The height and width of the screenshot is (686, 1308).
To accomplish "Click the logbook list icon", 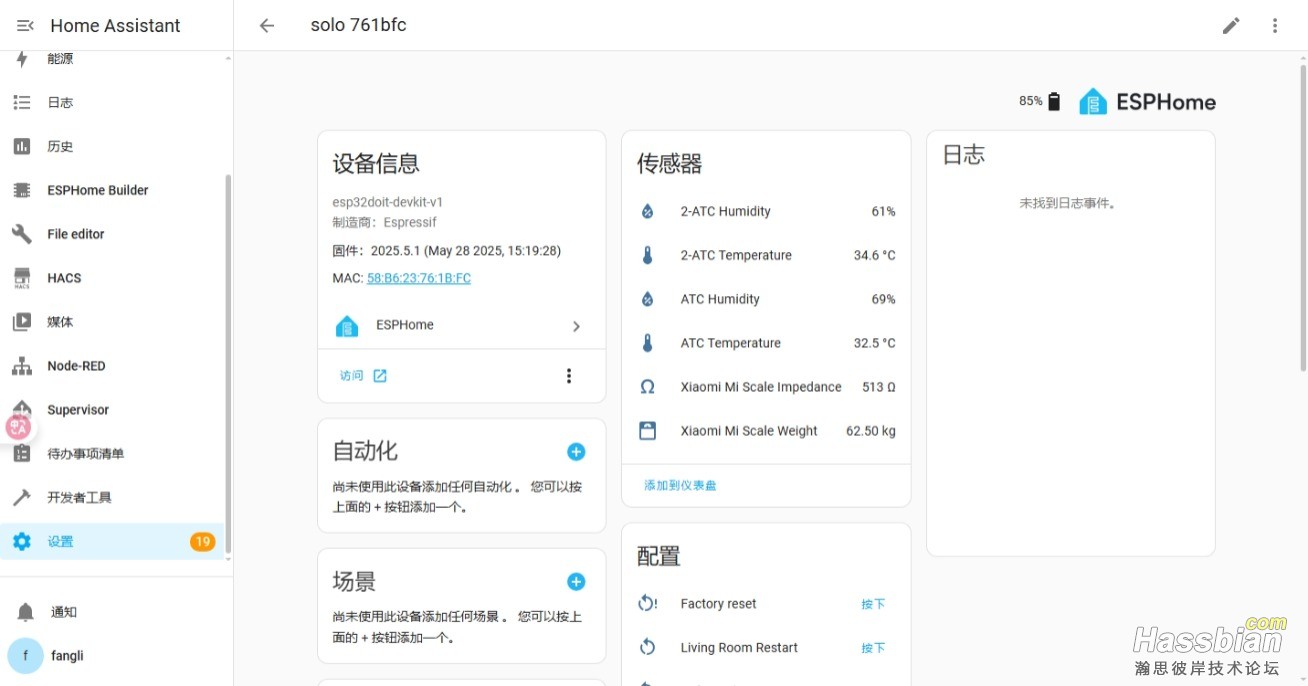I will (22, 102).
